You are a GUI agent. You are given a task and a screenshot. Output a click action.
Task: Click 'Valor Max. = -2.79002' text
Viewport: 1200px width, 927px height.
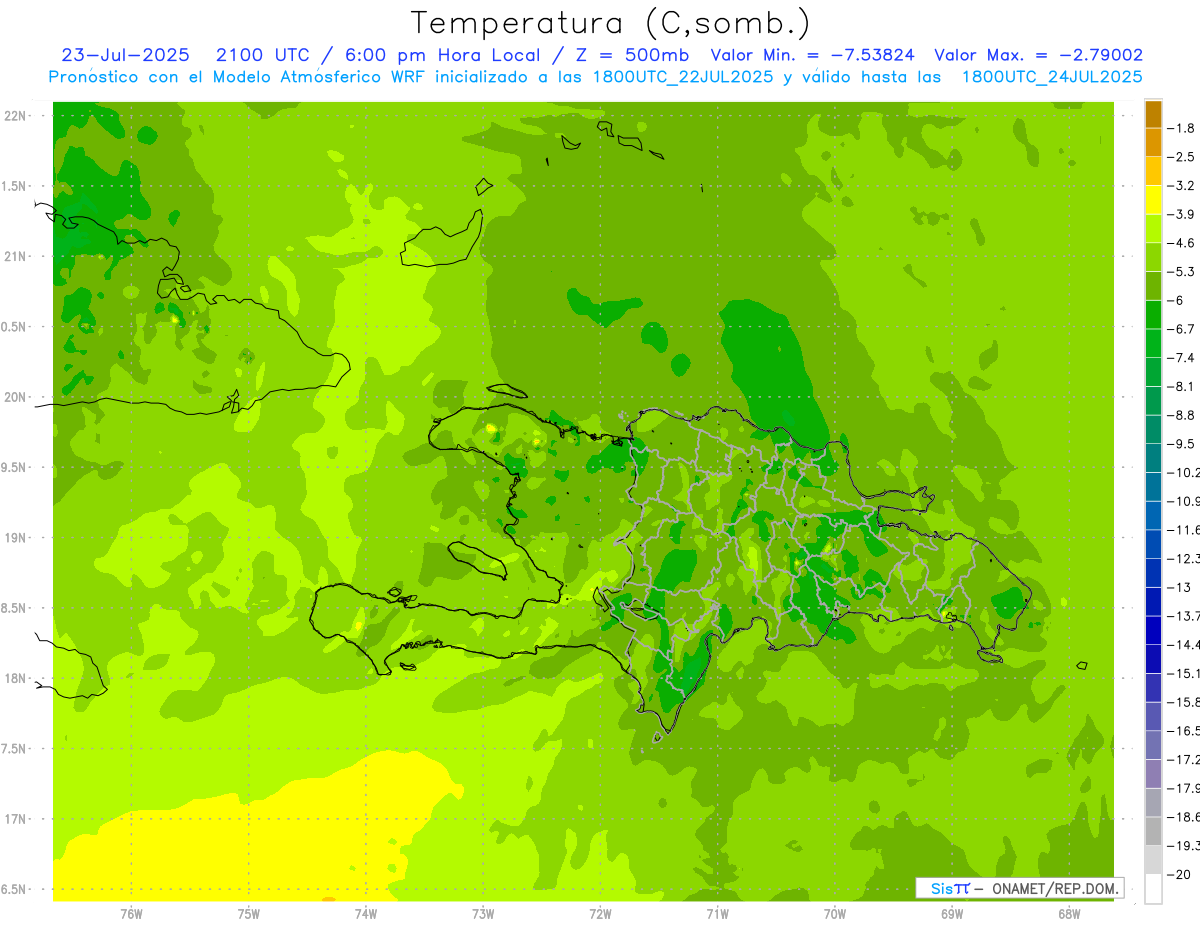pos(1038,56)
